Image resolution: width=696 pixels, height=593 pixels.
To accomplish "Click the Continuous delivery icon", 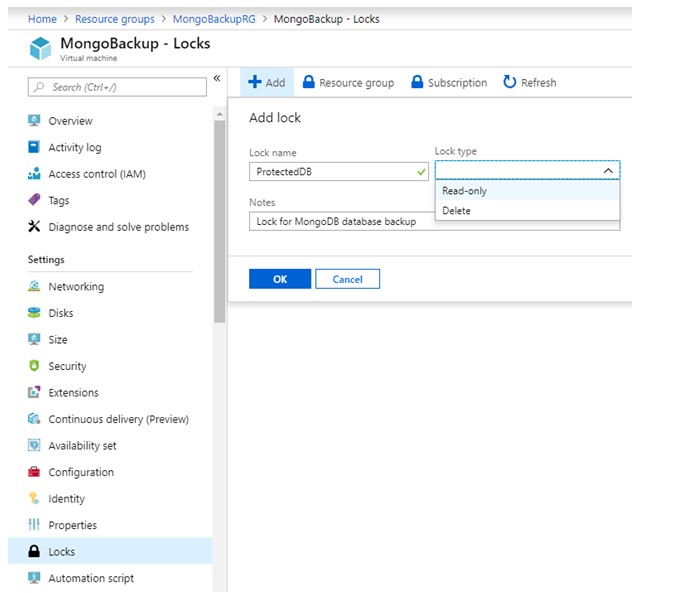I will click(34, 419).
